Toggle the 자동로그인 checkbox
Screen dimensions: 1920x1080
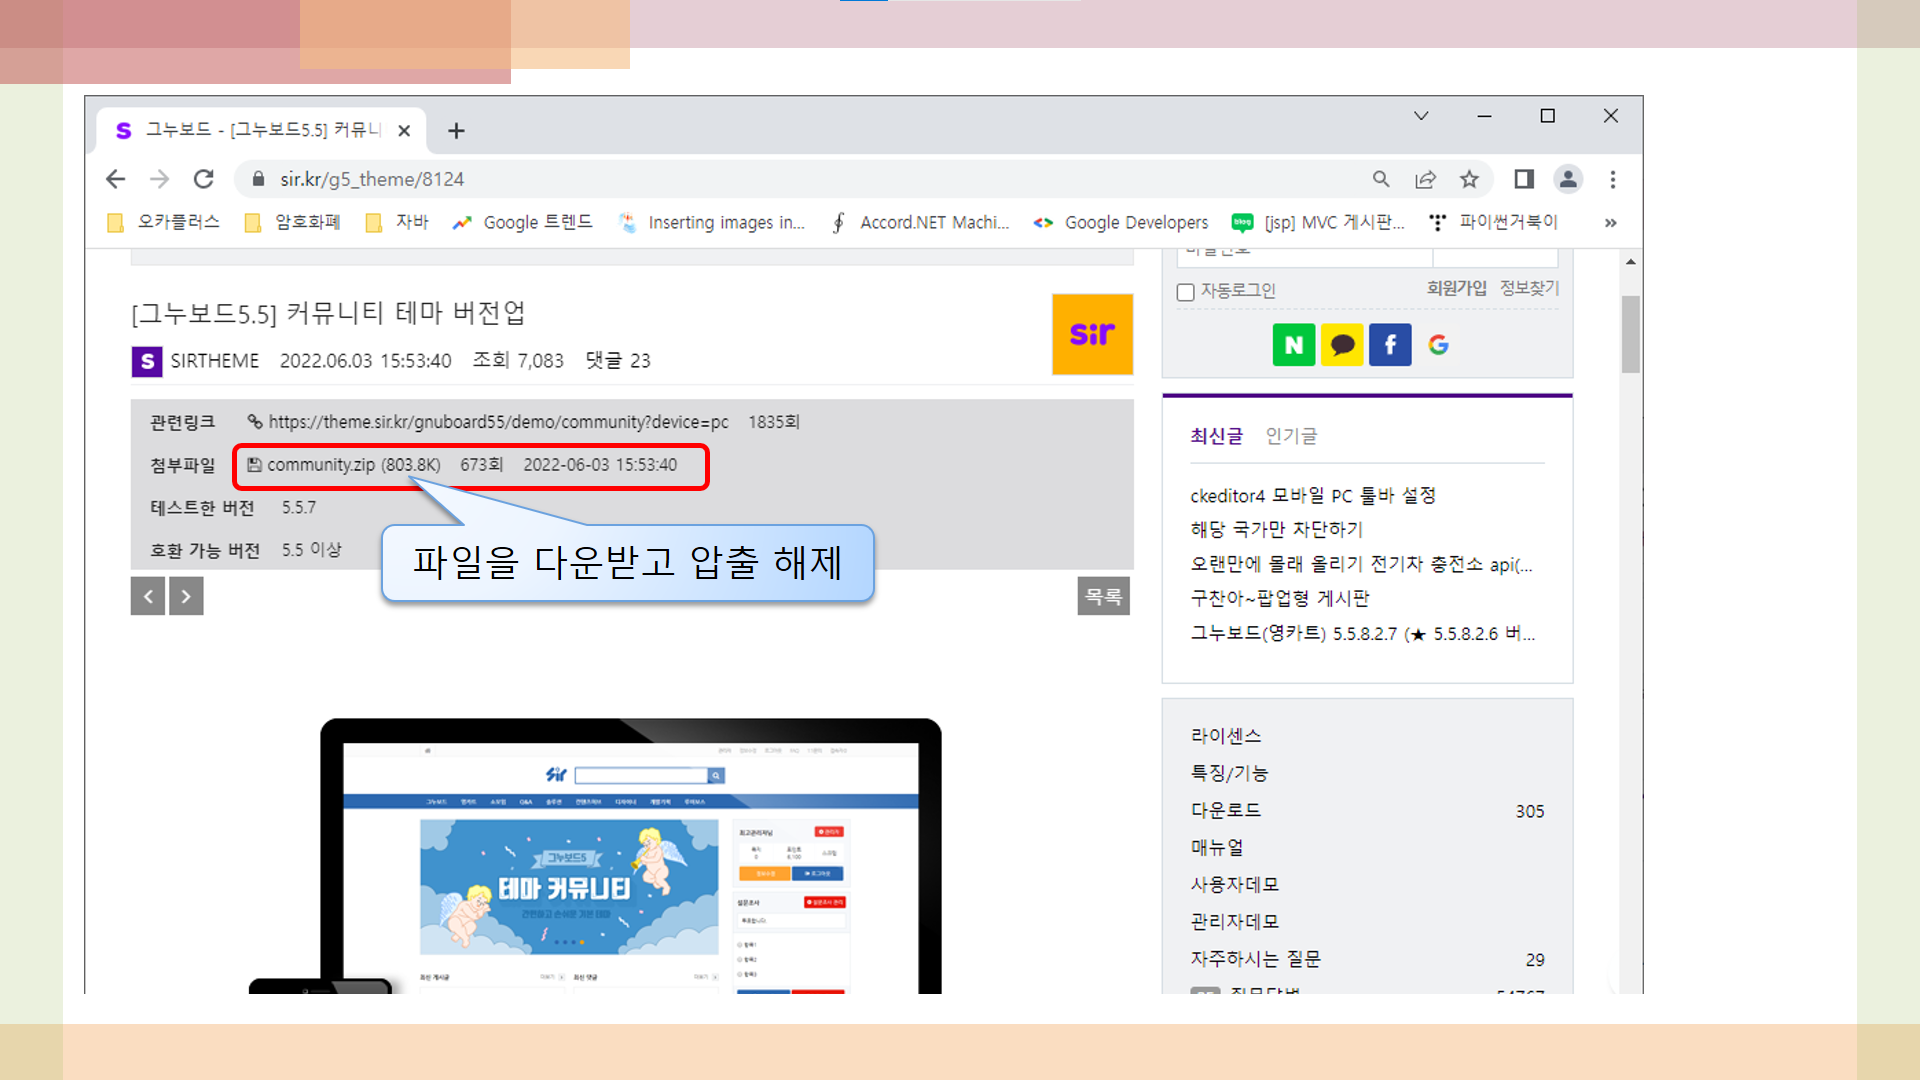pos(1186,292)
